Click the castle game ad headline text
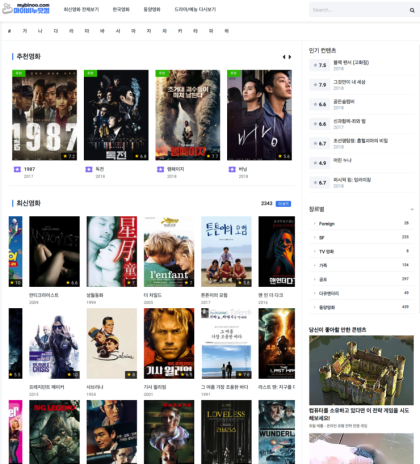Screen dimensions: 420x464 359,414
